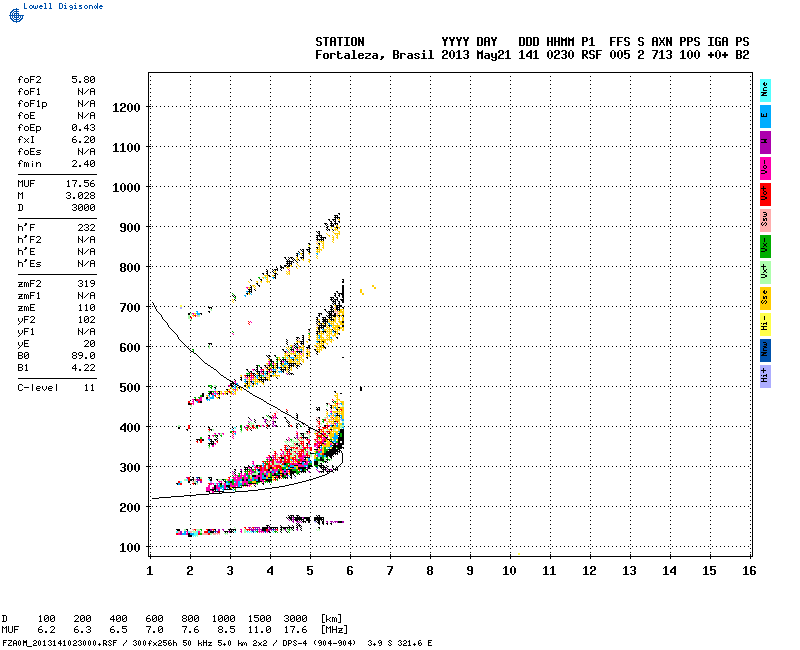This screenshot has height=650, width=800.
Task: Select the RSF value in header
Action: [x=591, y=55]
